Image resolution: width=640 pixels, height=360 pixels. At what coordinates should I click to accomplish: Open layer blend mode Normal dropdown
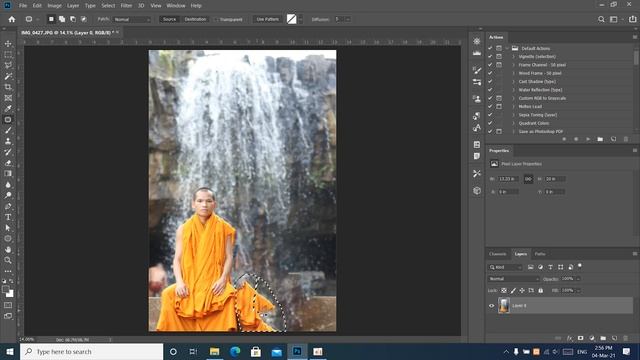513,279
